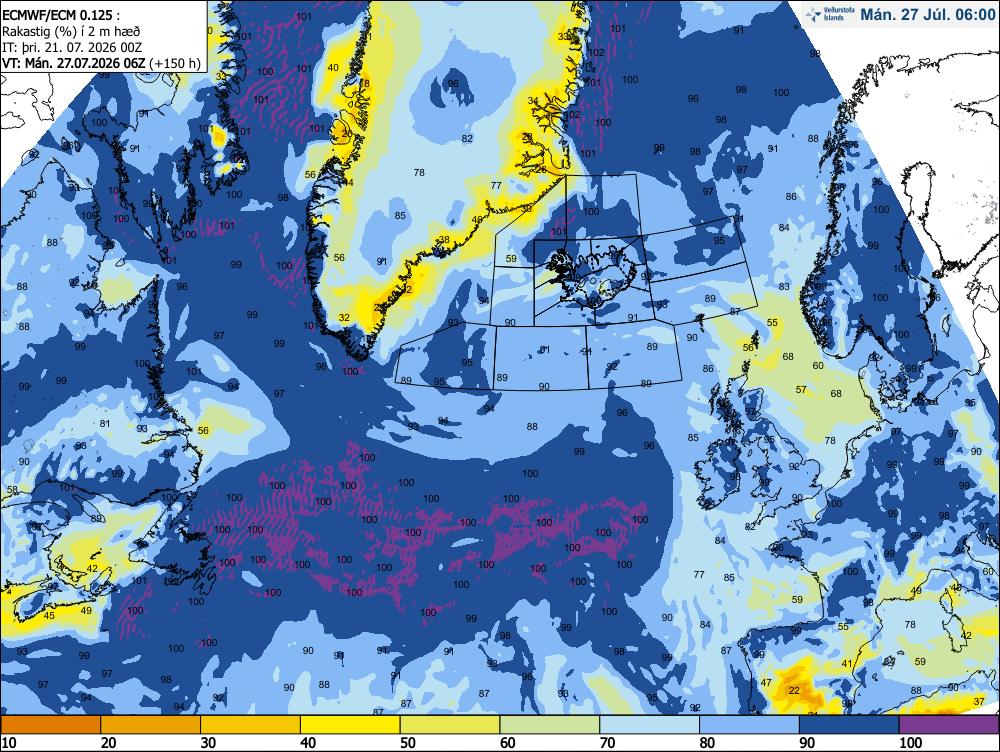Screen dimensions: 1000x752
Task: Select the pale green 60–70 legend swatch
Action: pos(550,725)
